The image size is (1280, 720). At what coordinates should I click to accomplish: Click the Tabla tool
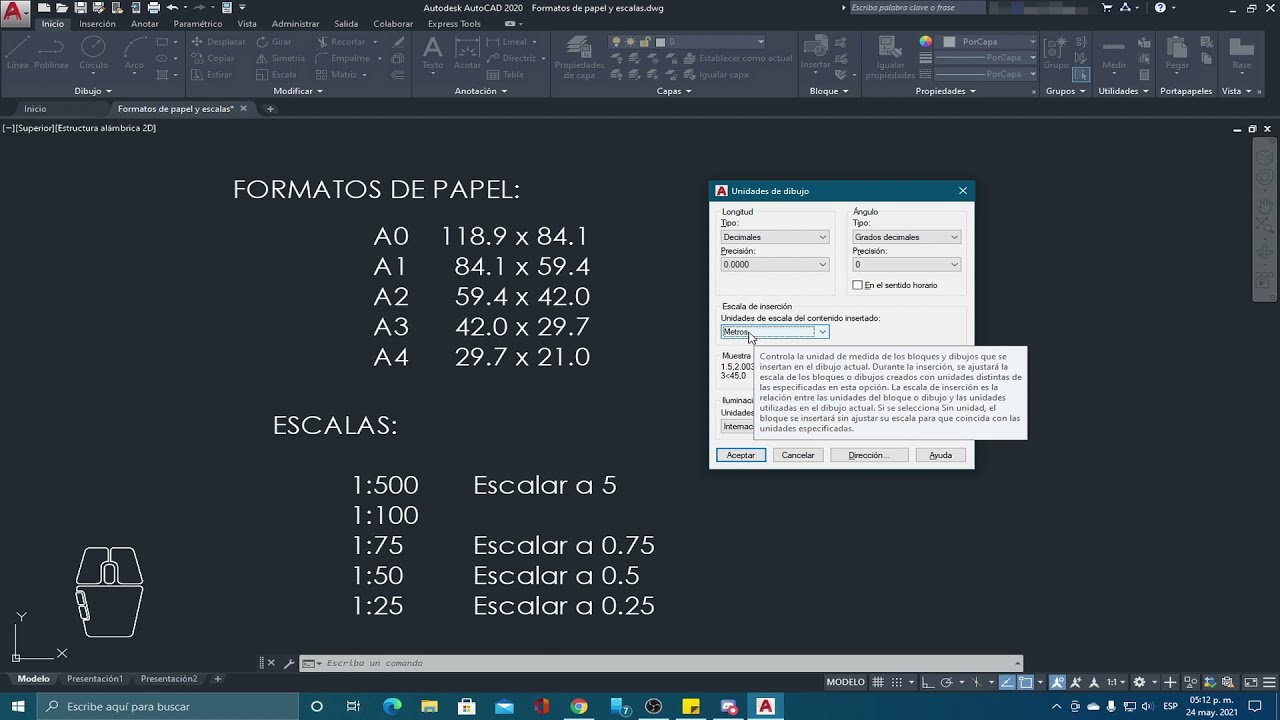click(x=505, y=74)
